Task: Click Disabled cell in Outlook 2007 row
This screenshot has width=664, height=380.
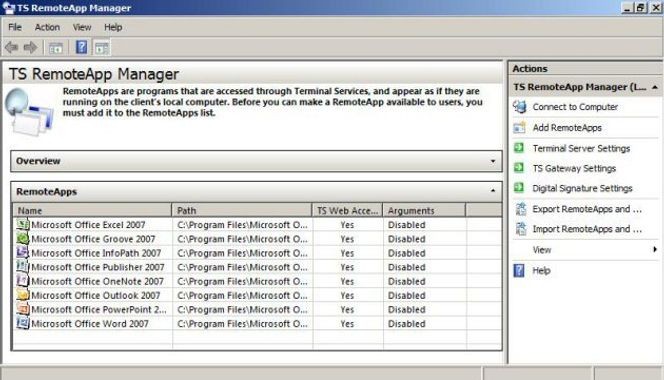Action: 407,295
